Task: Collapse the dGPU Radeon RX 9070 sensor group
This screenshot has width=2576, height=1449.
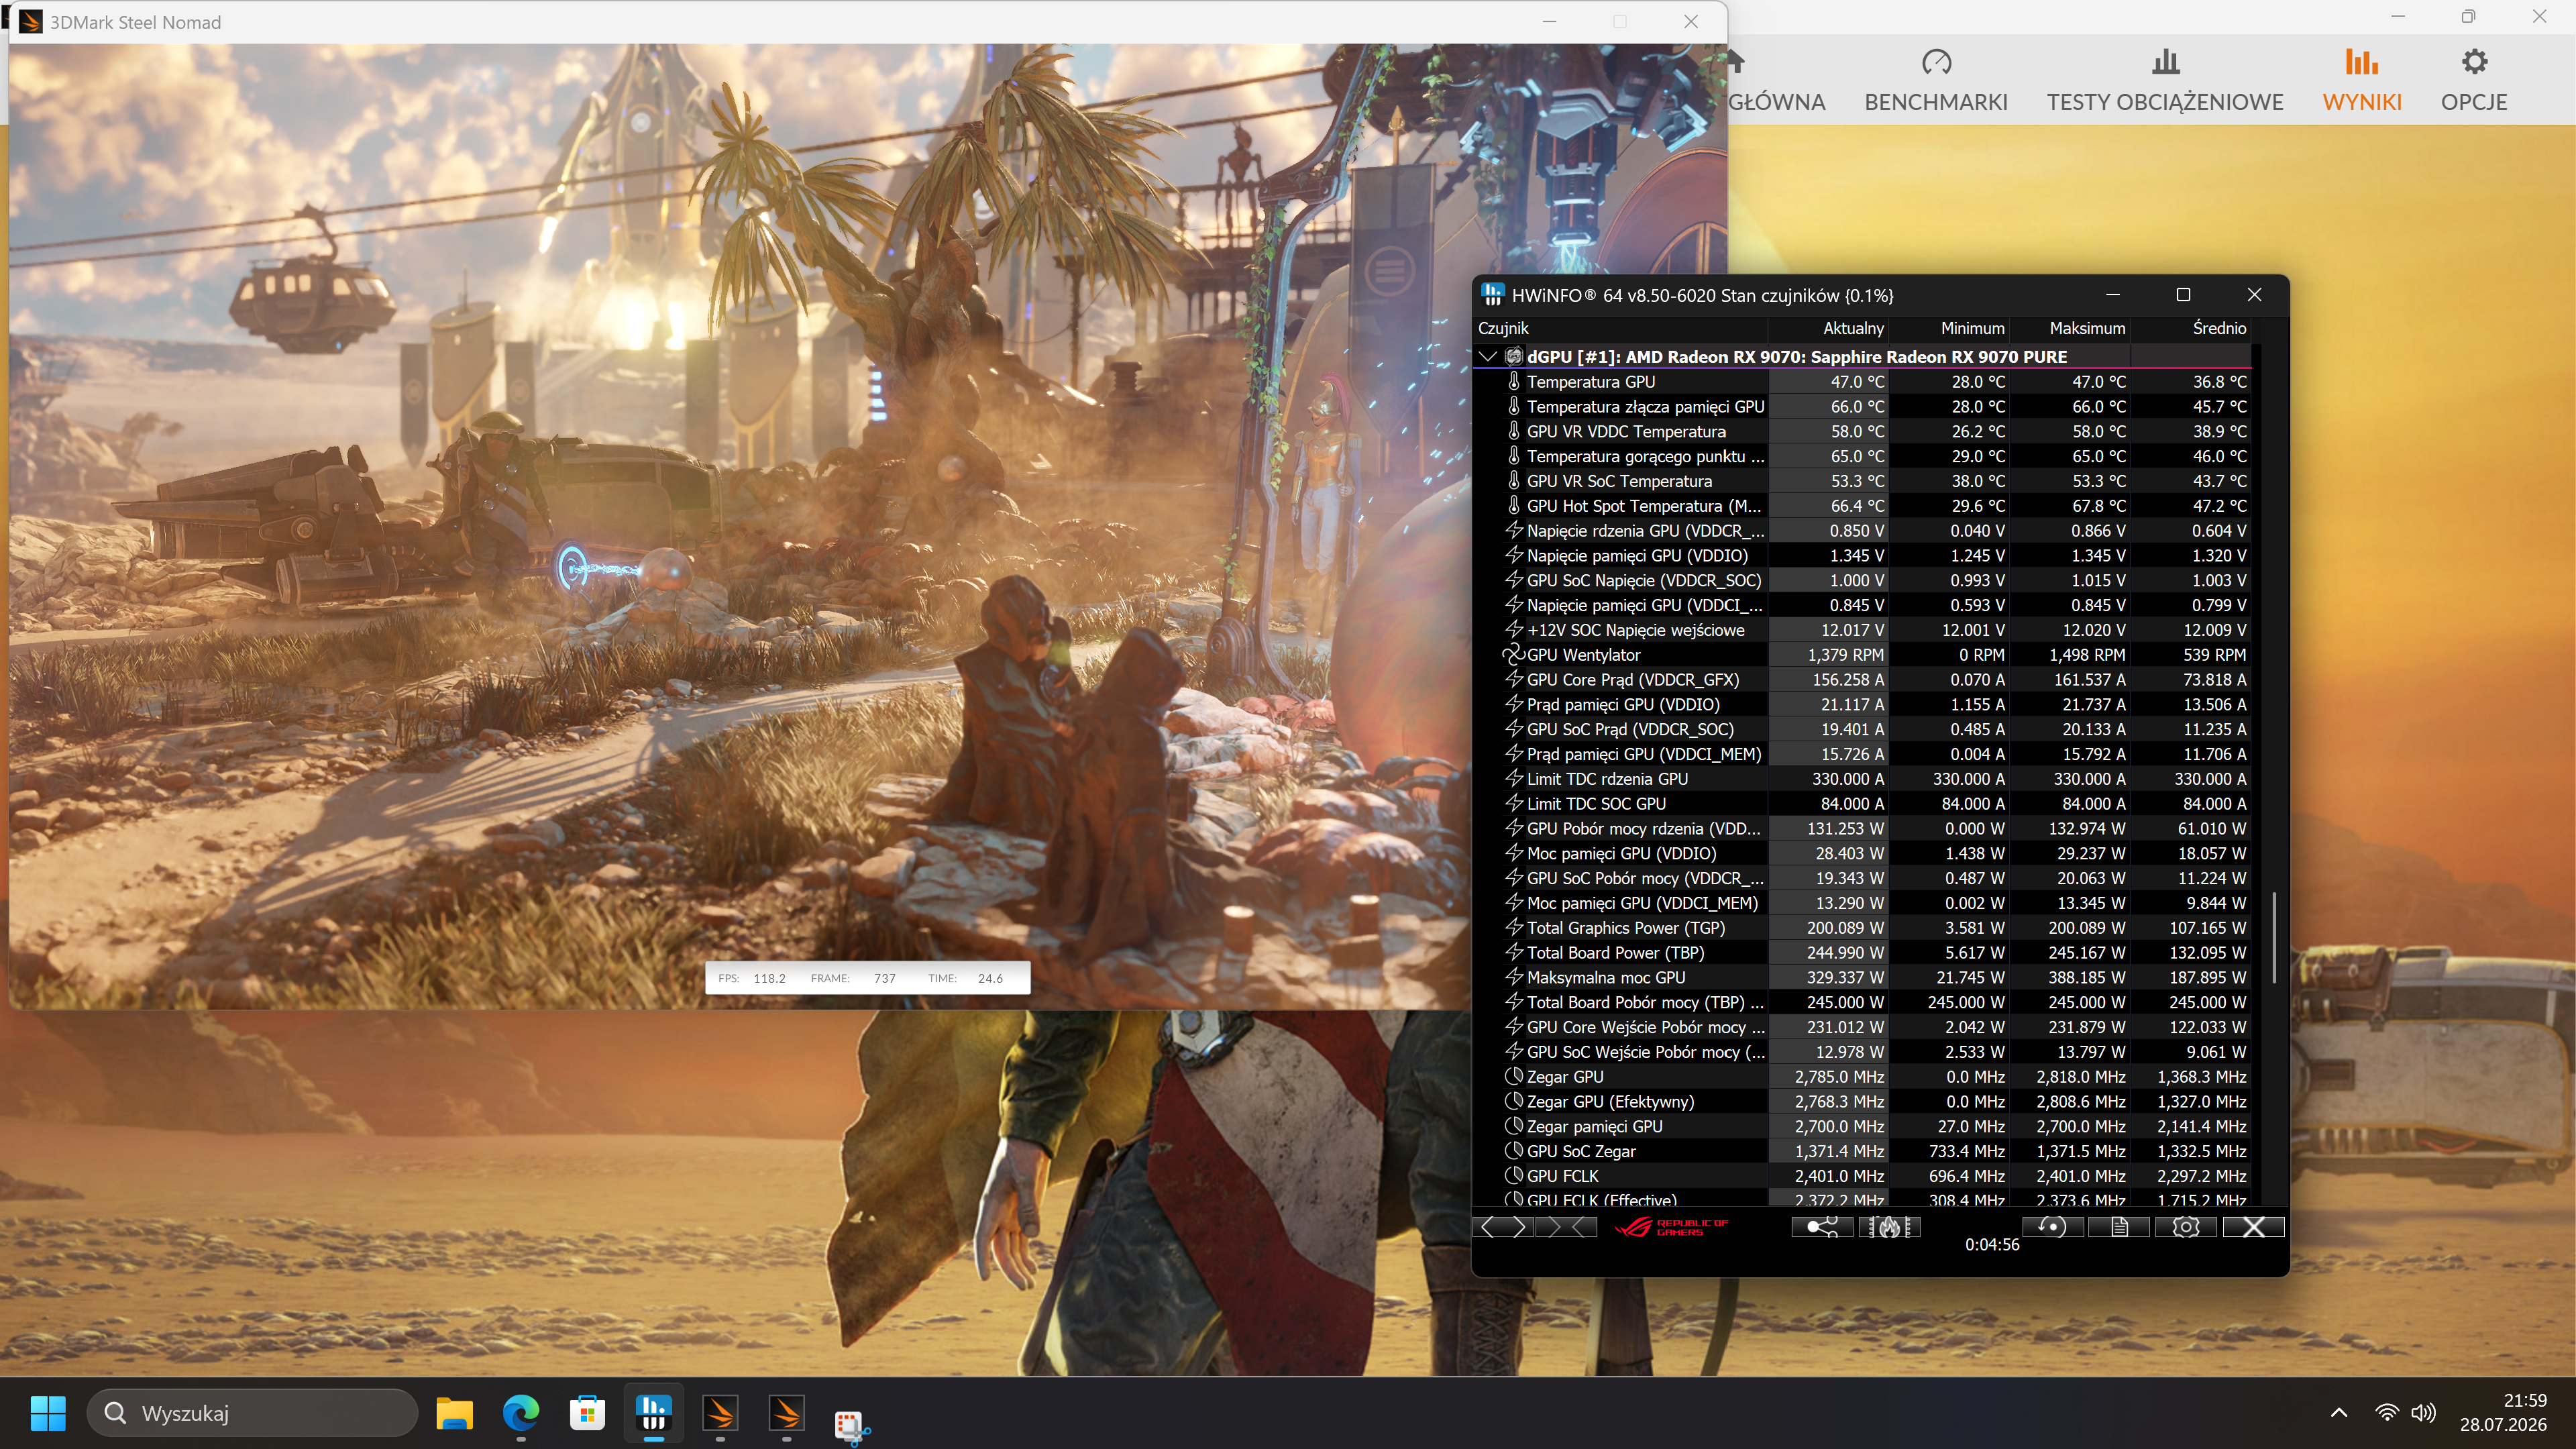Action: pyautogui.click(x=1487, y=356)
